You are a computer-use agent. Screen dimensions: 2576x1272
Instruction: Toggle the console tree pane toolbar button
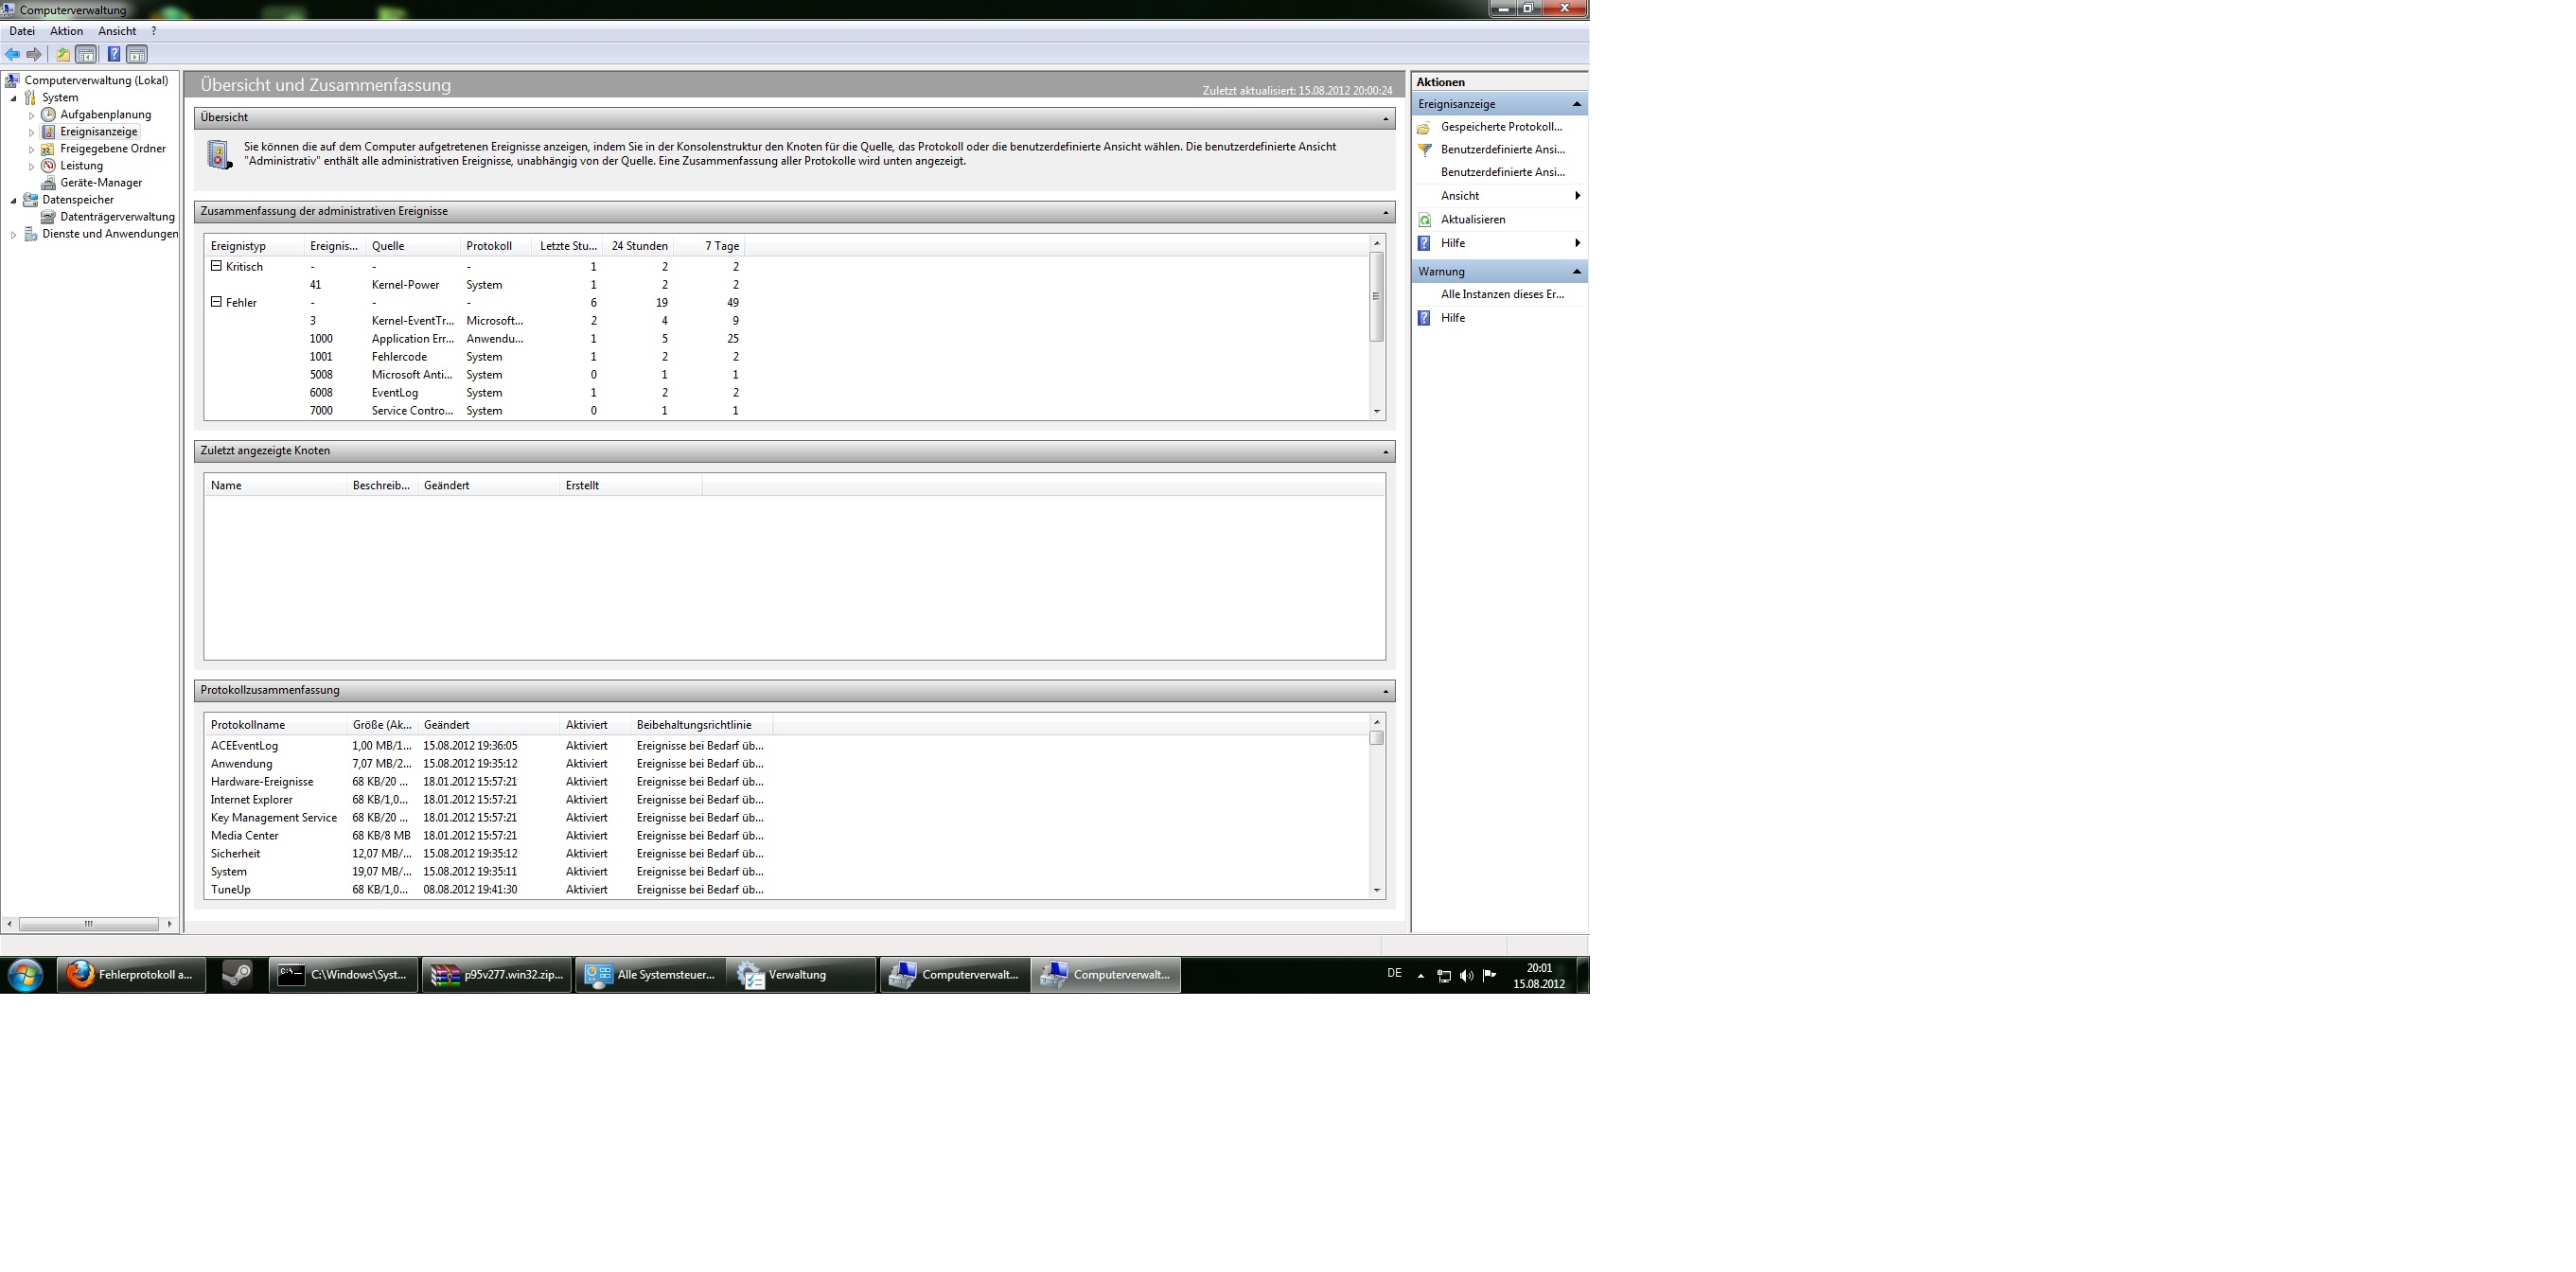point(86,54)
